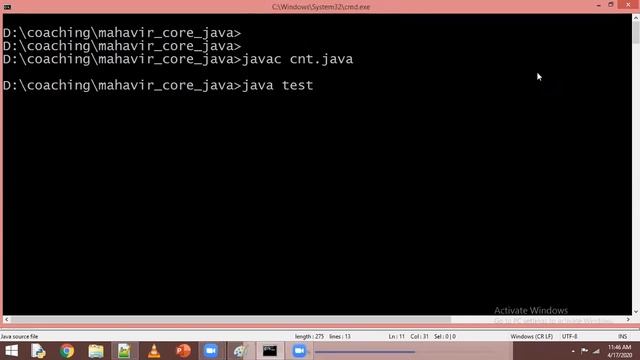Close the cmd.exe window
The height and width of the screenshot is (360, 640).
click(x=629, y=5)
